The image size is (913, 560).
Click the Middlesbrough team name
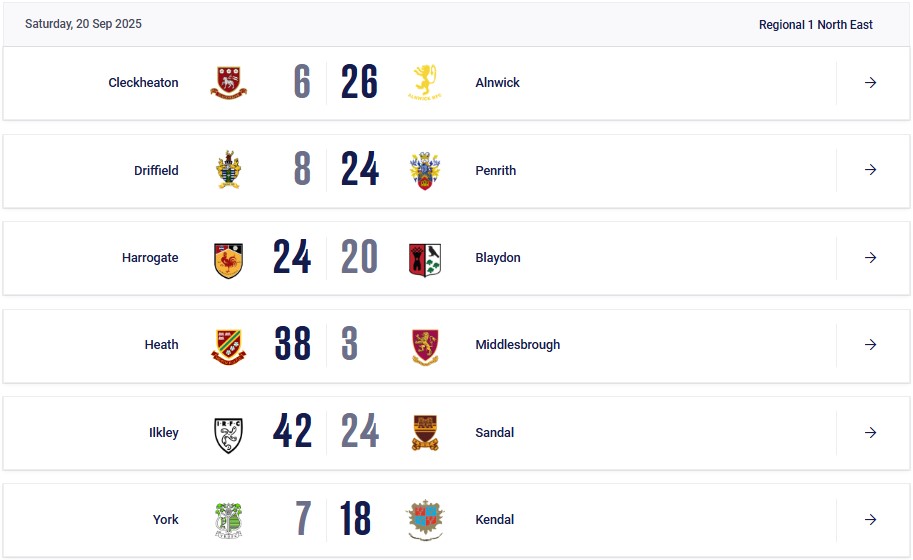click(518, 345)
